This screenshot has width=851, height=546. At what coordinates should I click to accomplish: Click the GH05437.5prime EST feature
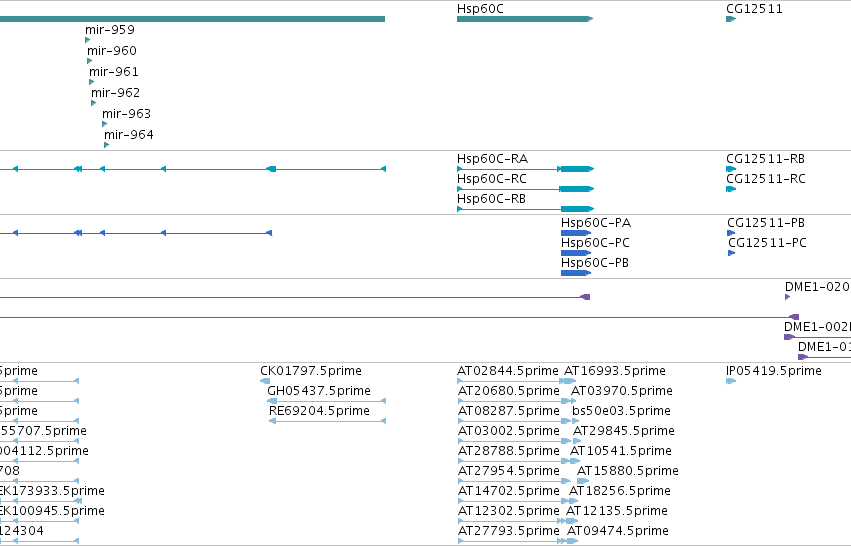tap(327, 401)
